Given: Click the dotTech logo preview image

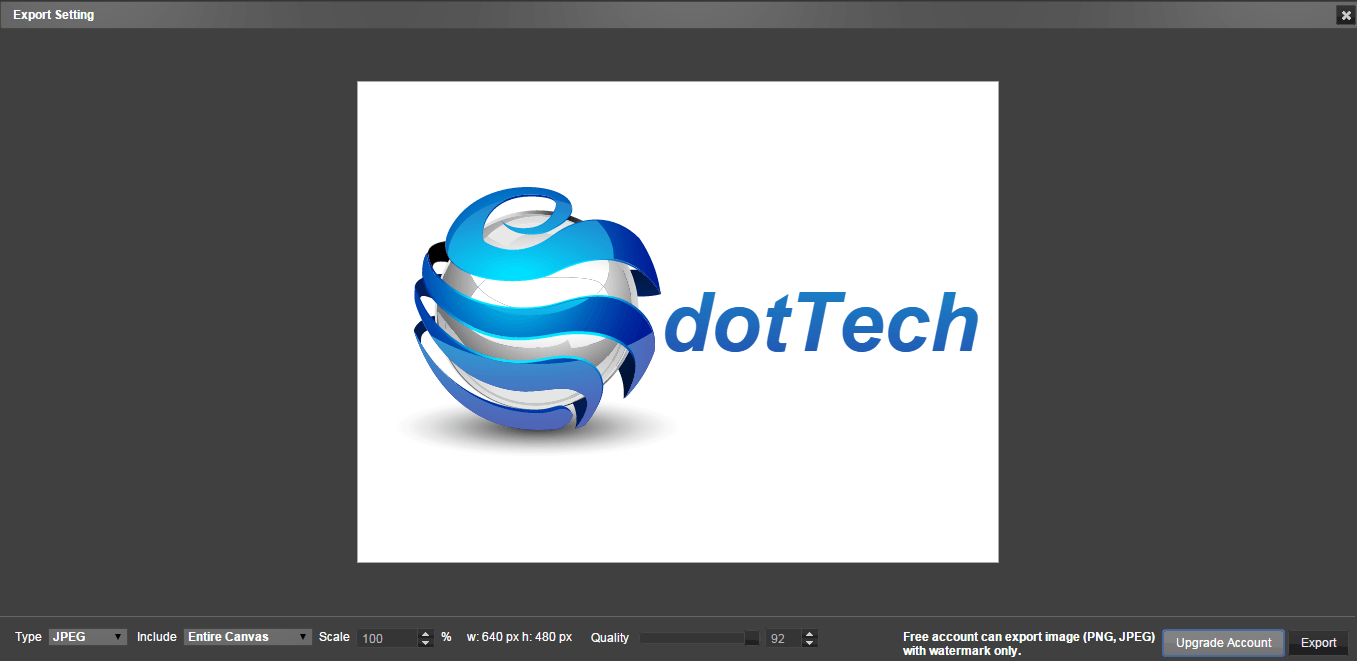Looking at the screenshot, I should coord(677,321).
